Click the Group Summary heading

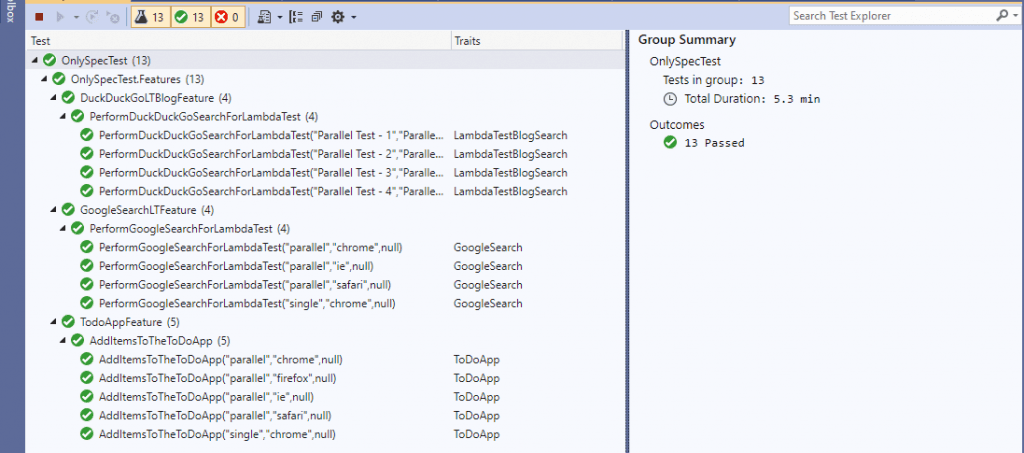point(687,40)
